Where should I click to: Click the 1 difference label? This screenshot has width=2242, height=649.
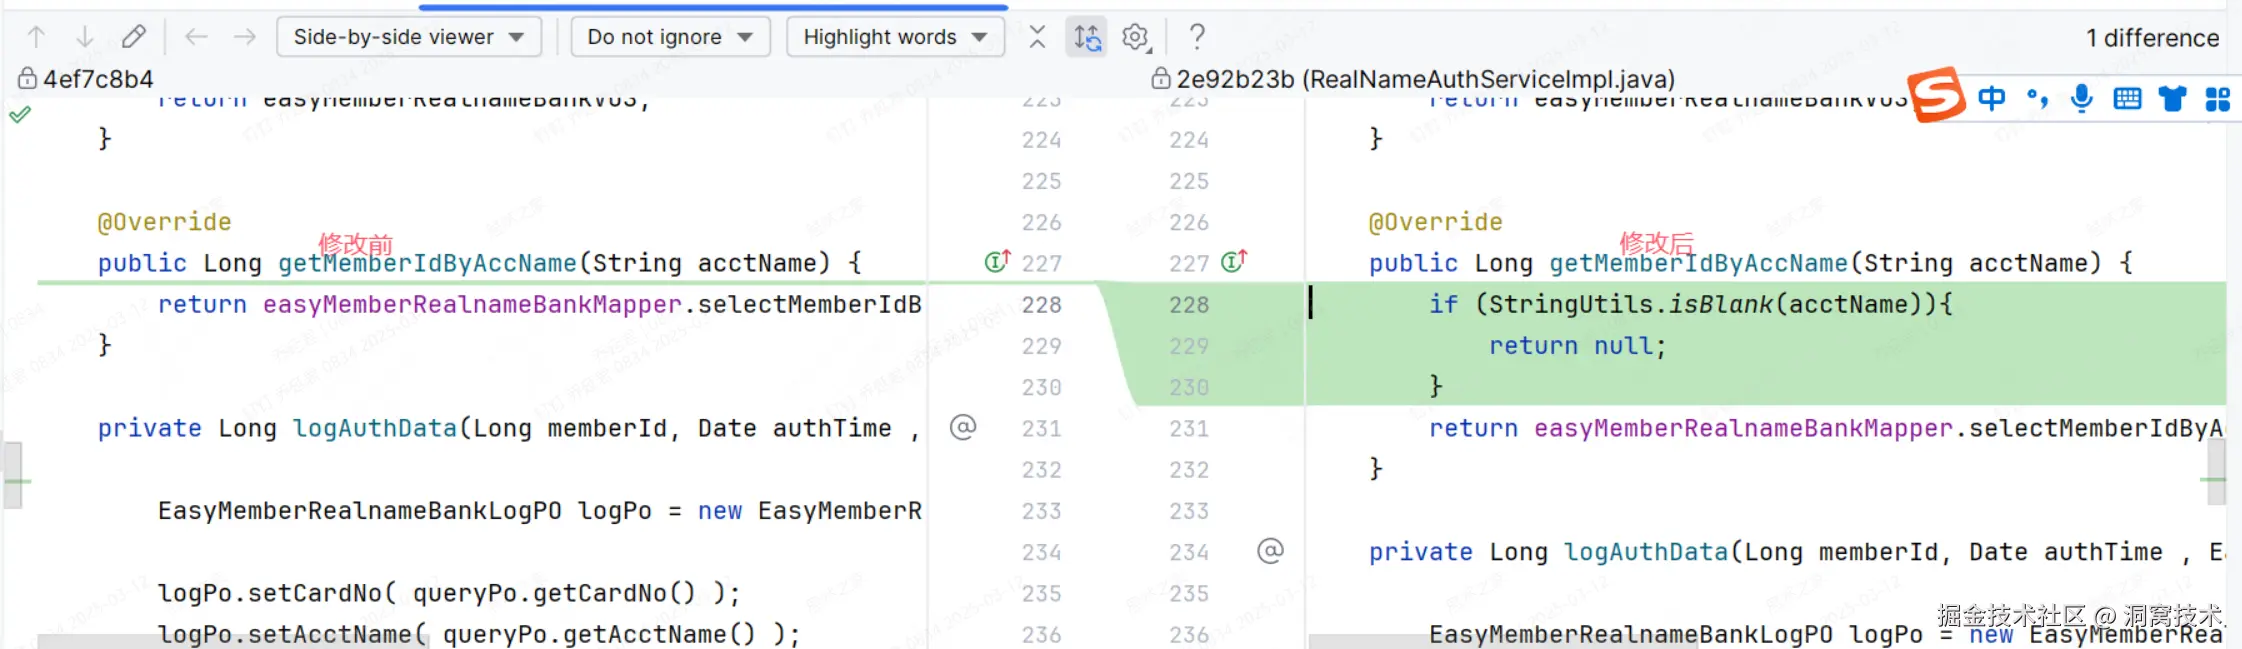pos(2152,38)
